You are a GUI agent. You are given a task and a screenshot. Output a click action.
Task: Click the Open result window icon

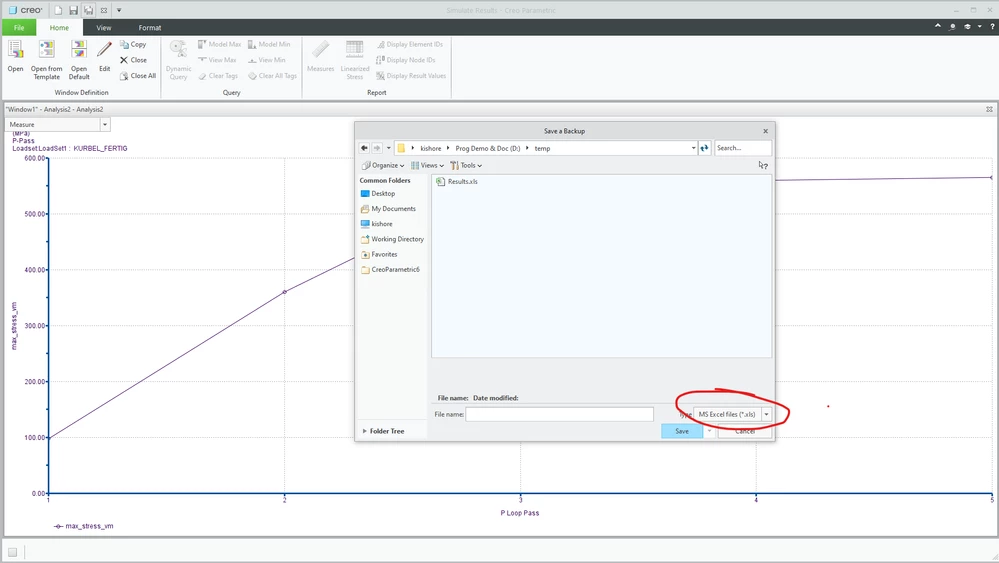click(x=15, y=50)
